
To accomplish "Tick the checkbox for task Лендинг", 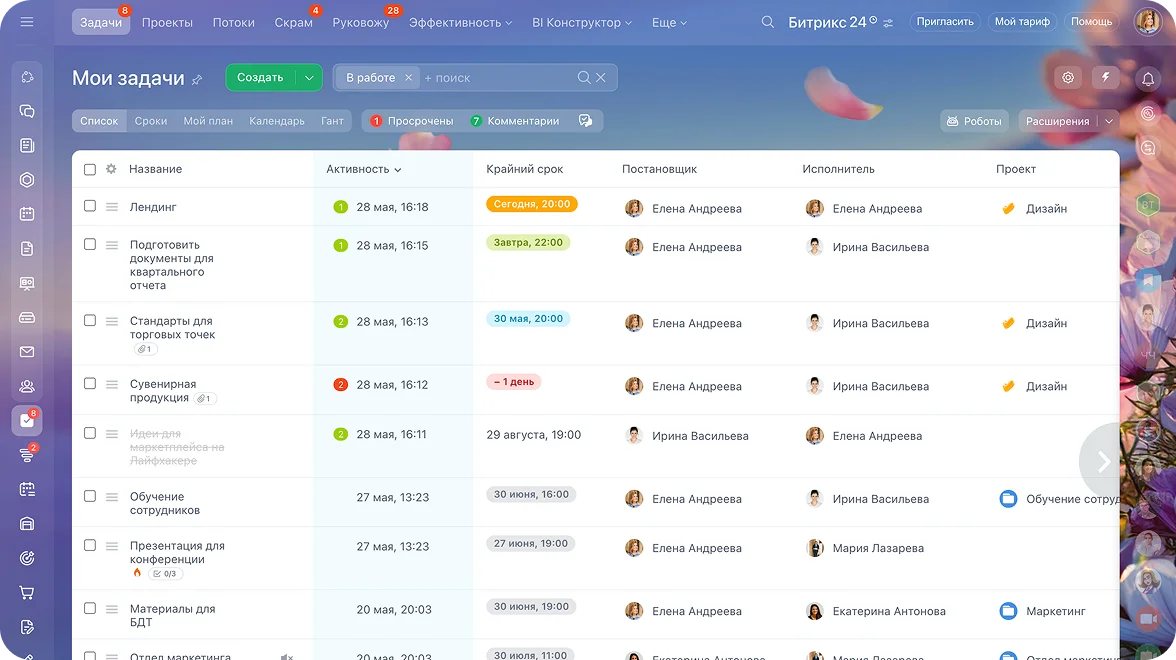I will pos(90,206).
